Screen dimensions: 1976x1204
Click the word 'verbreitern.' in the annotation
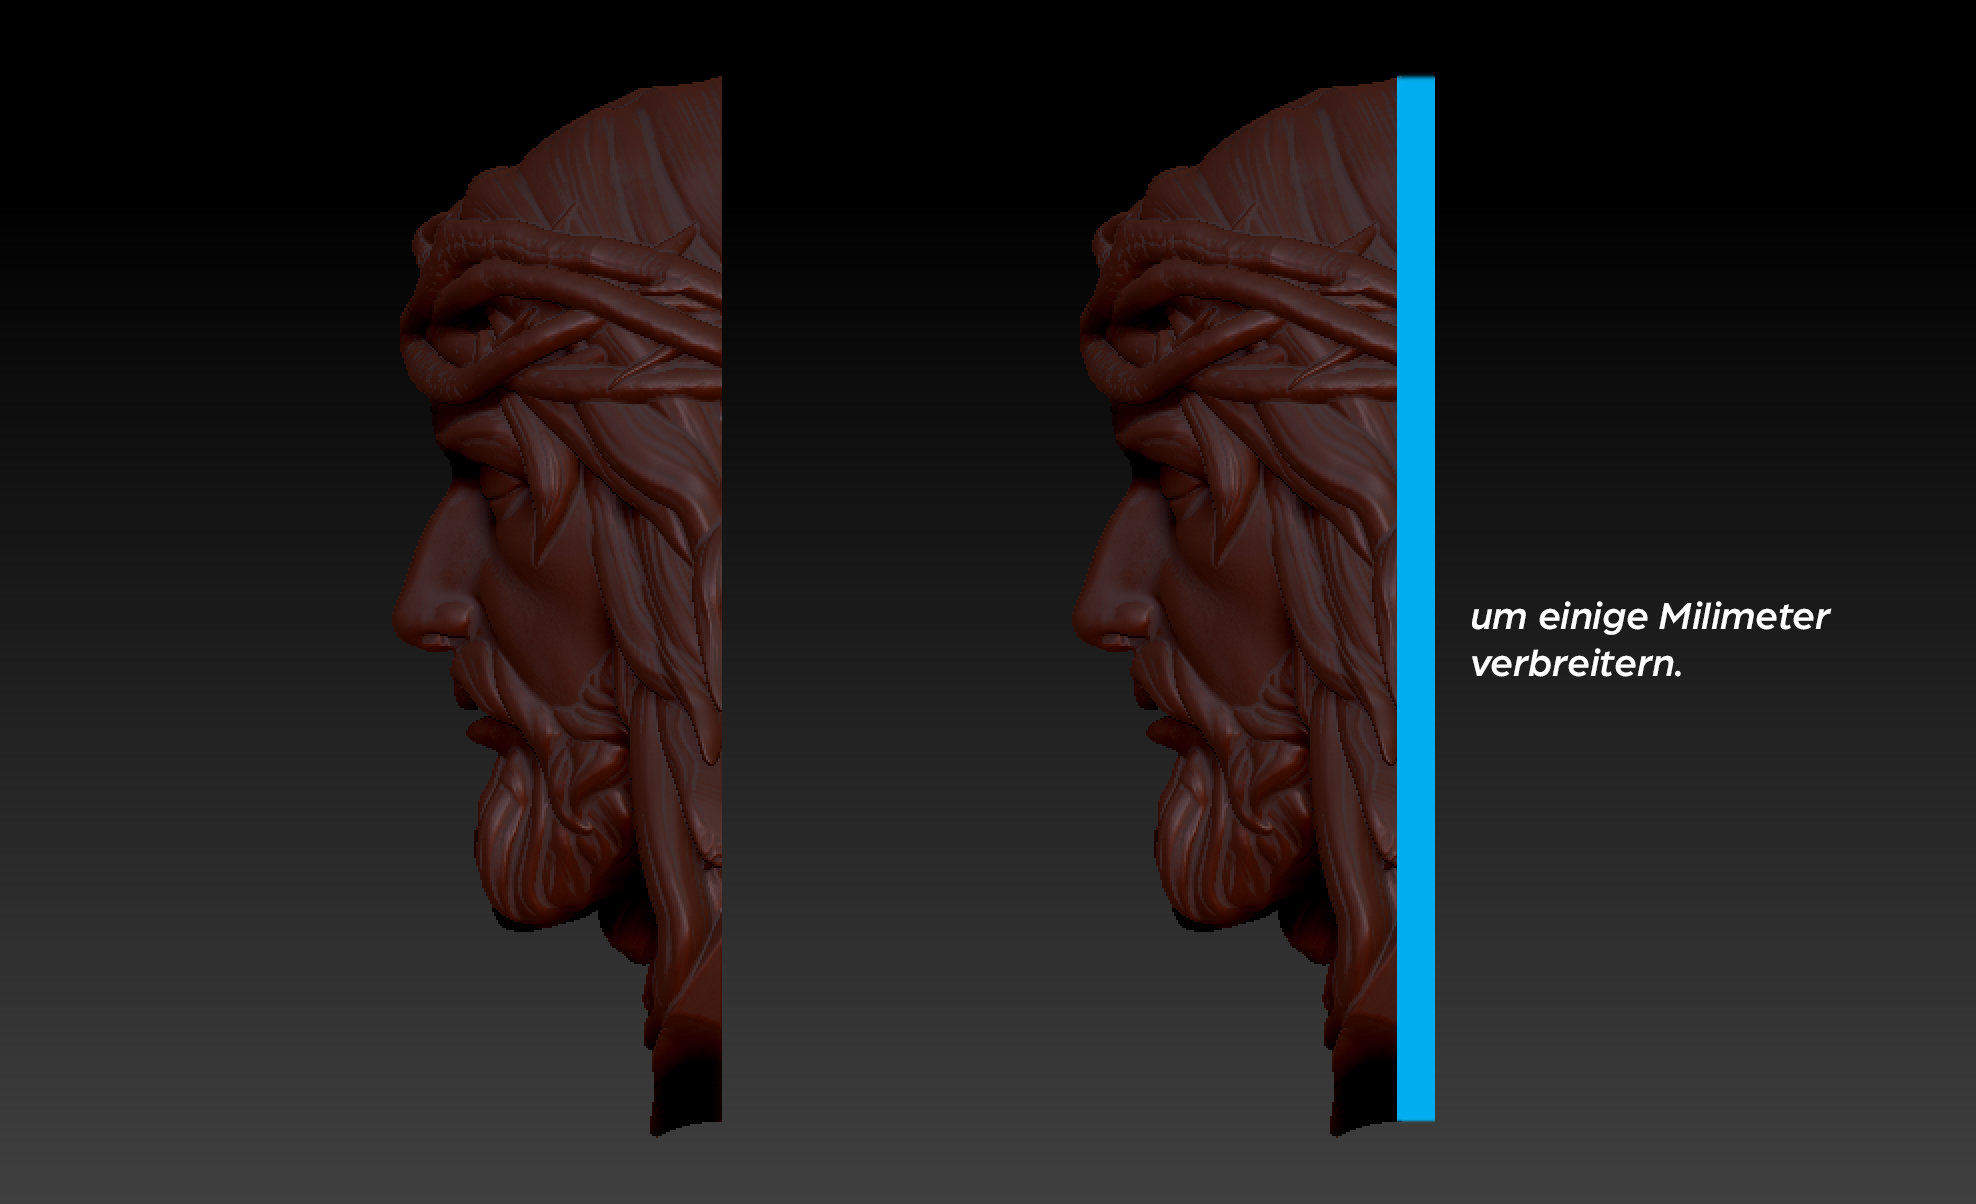click(1576, 665)
